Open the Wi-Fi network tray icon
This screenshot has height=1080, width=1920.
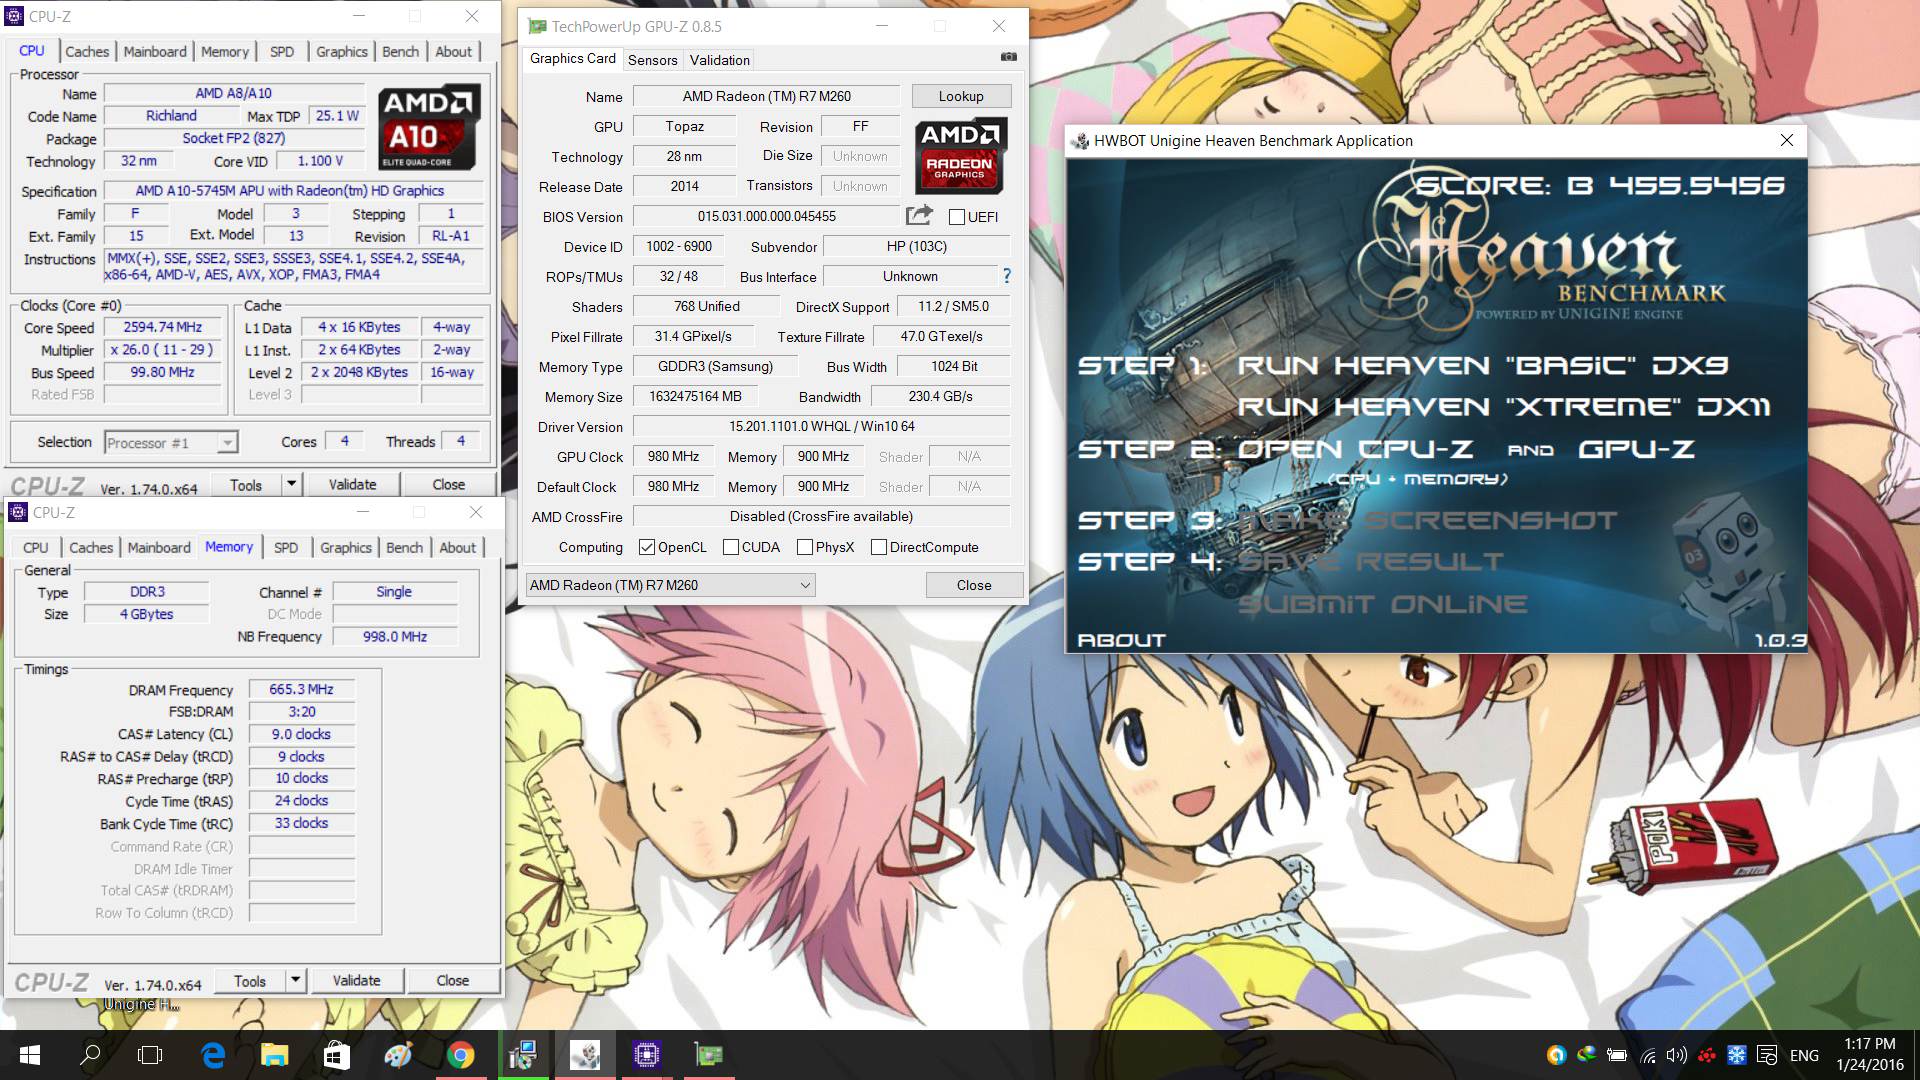pyautogui.click(x=1647, y=1055)
